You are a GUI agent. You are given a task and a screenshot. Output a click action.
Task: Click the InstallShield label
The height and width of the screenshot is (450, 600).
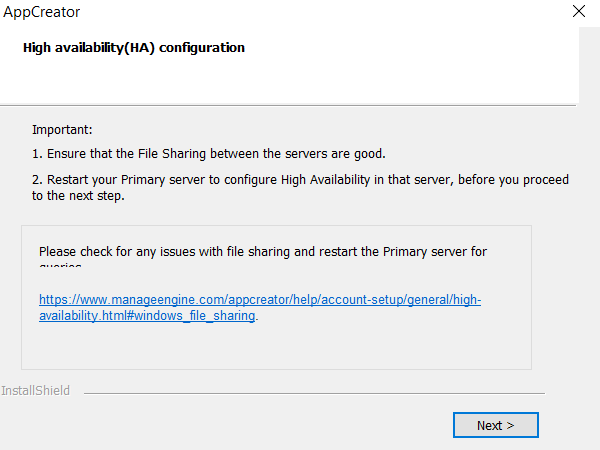coord(36,390)
